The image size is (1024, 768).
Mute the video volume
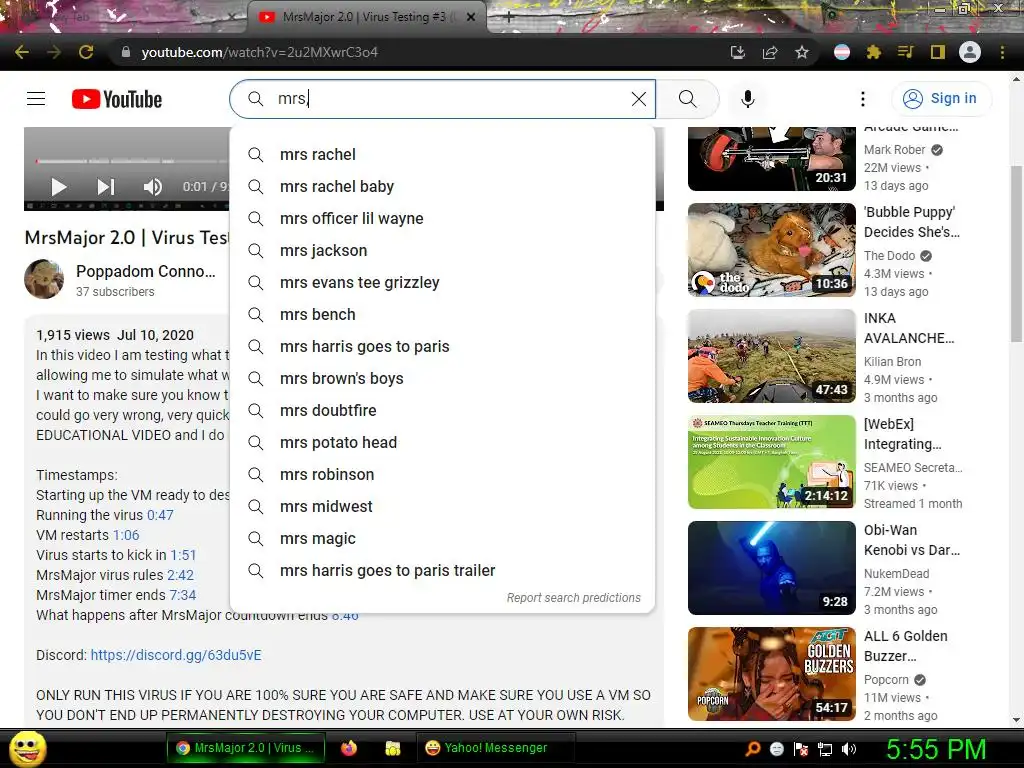(x=152, y=187)
